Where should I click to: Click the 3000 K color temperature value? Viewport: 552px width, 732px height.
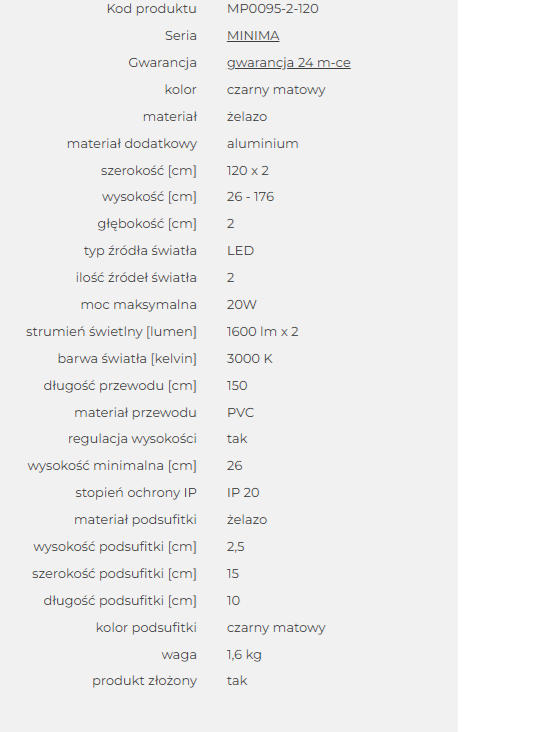point(249,359)
